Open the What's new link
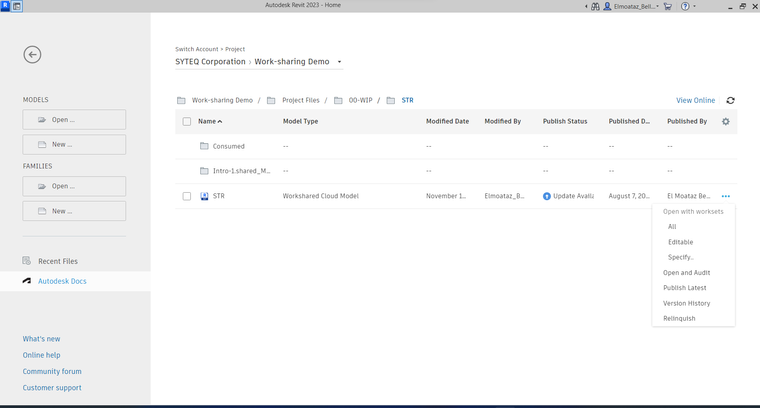Screen dimensions: 760x408 pos(41,339)
